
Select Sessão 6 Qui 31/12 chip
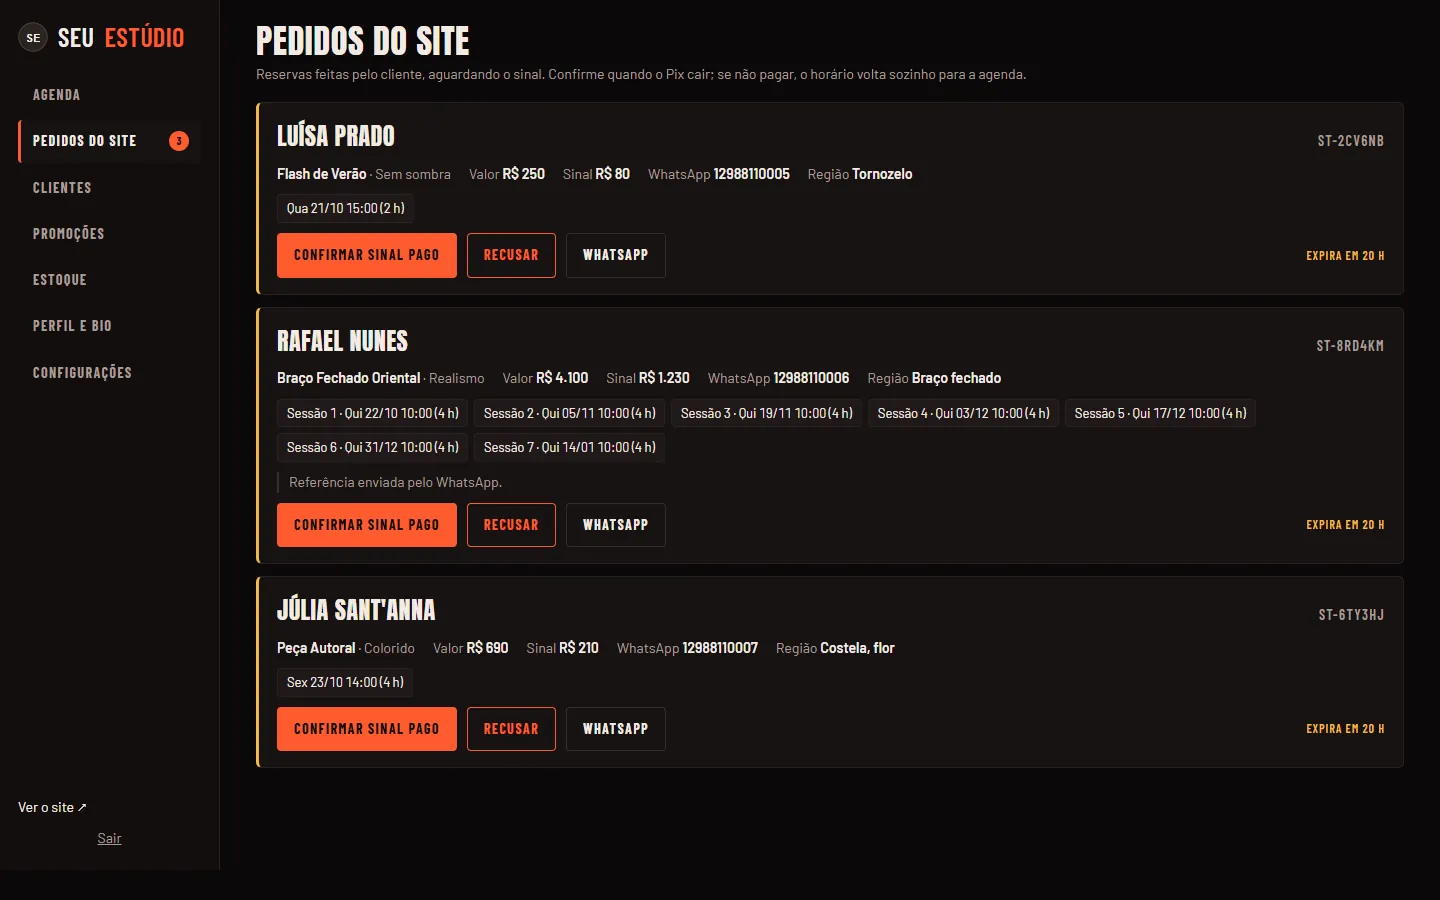pos(373,447)
